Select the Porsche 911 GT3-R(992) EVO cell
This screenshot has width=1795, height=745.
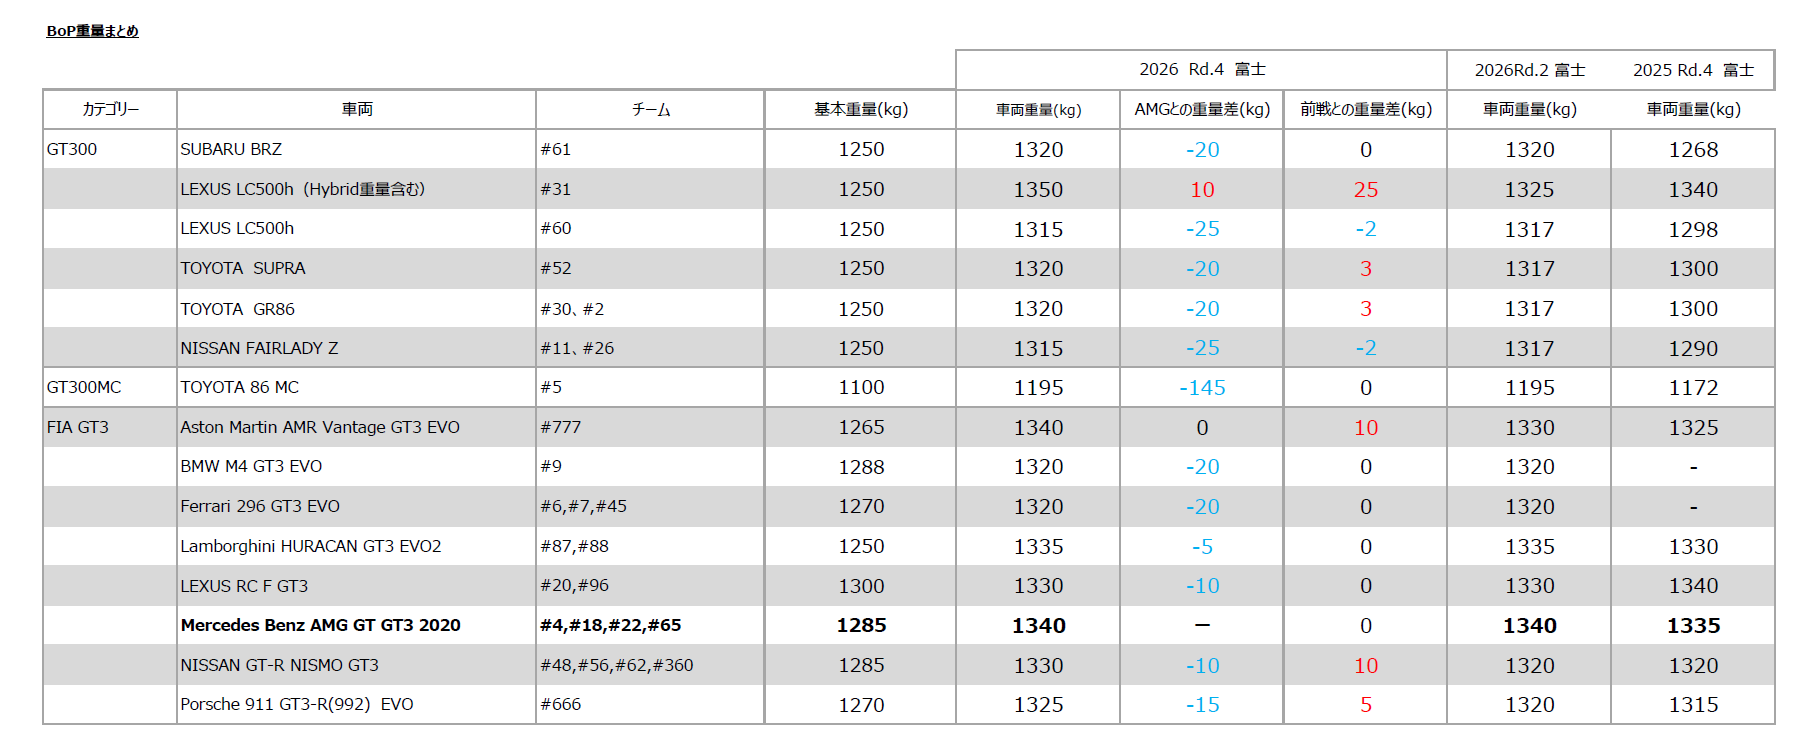356,704
